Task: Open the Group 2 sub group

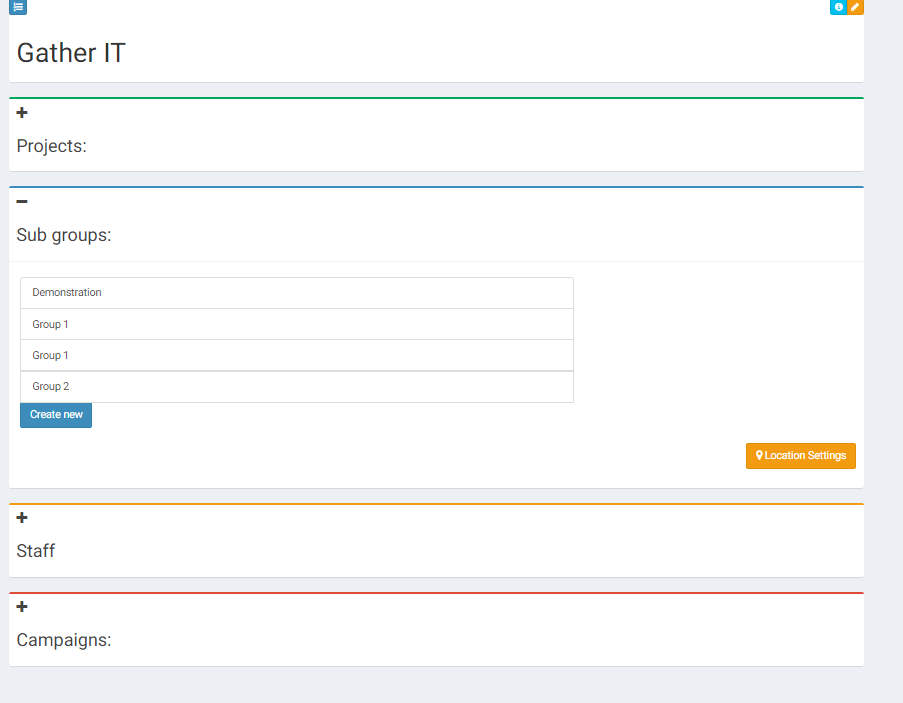Action: click(x=50, y=387)
